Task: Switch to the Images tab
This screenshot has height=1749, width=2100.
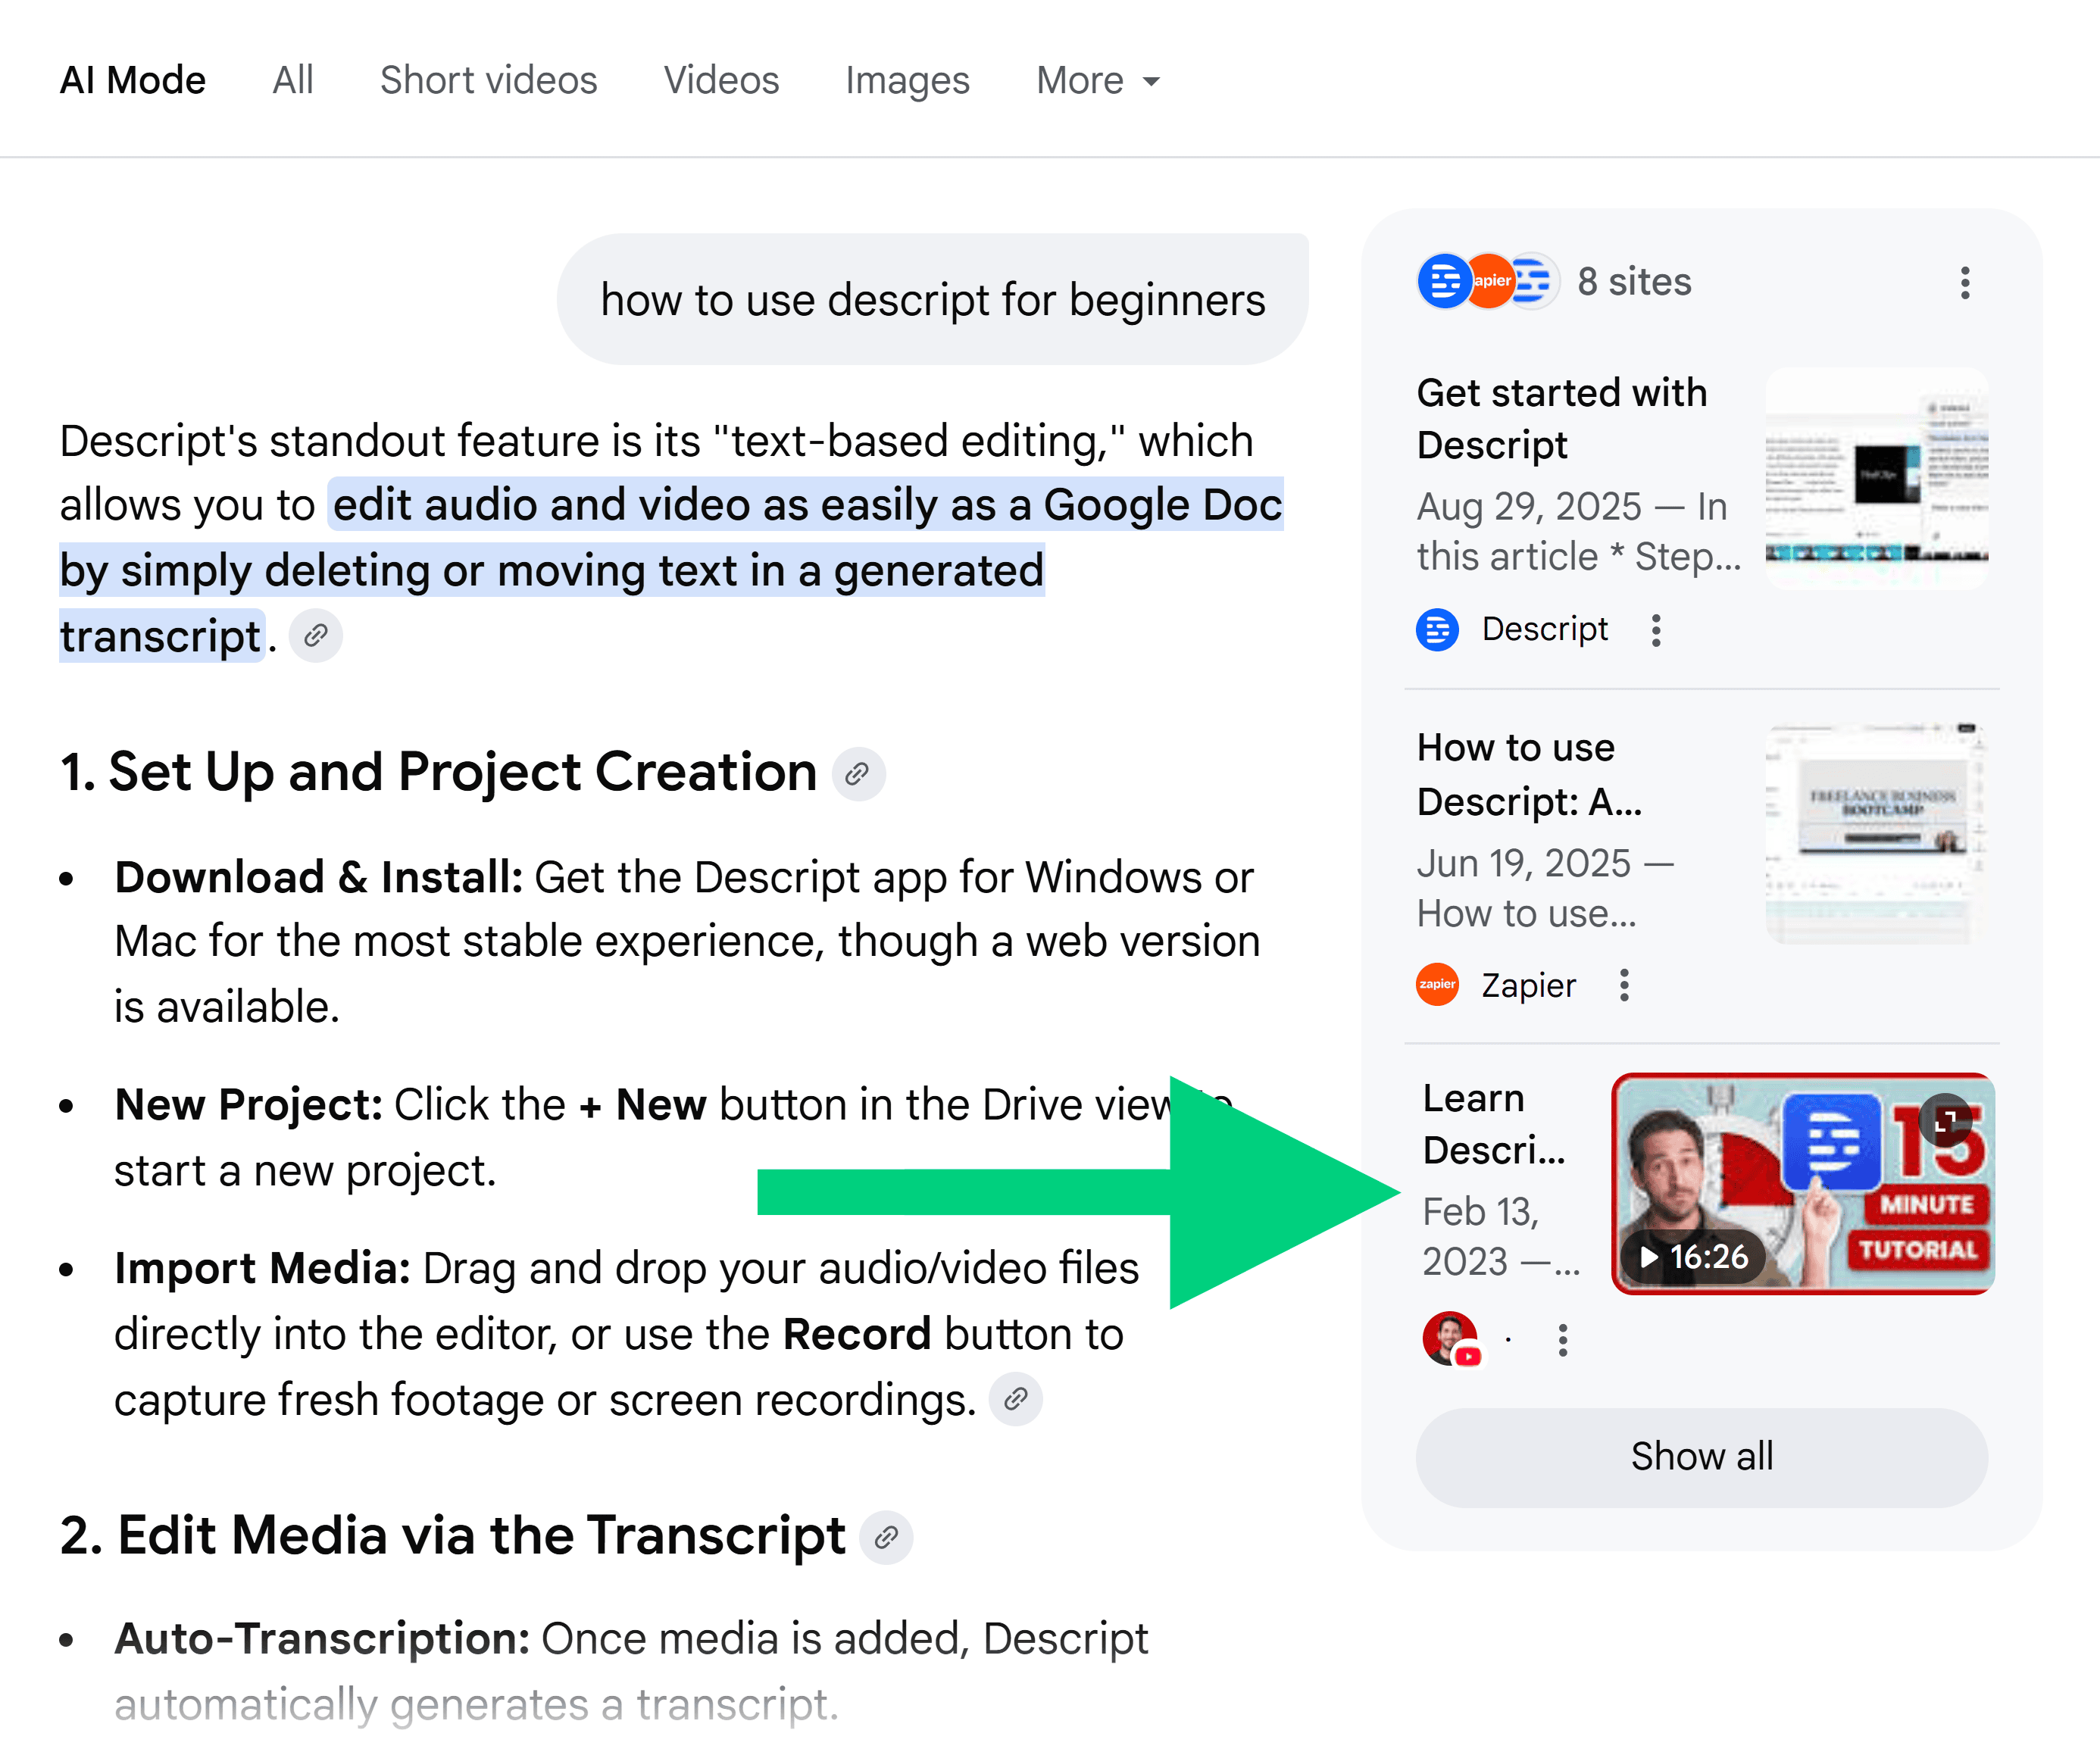Action: point(906,80)
